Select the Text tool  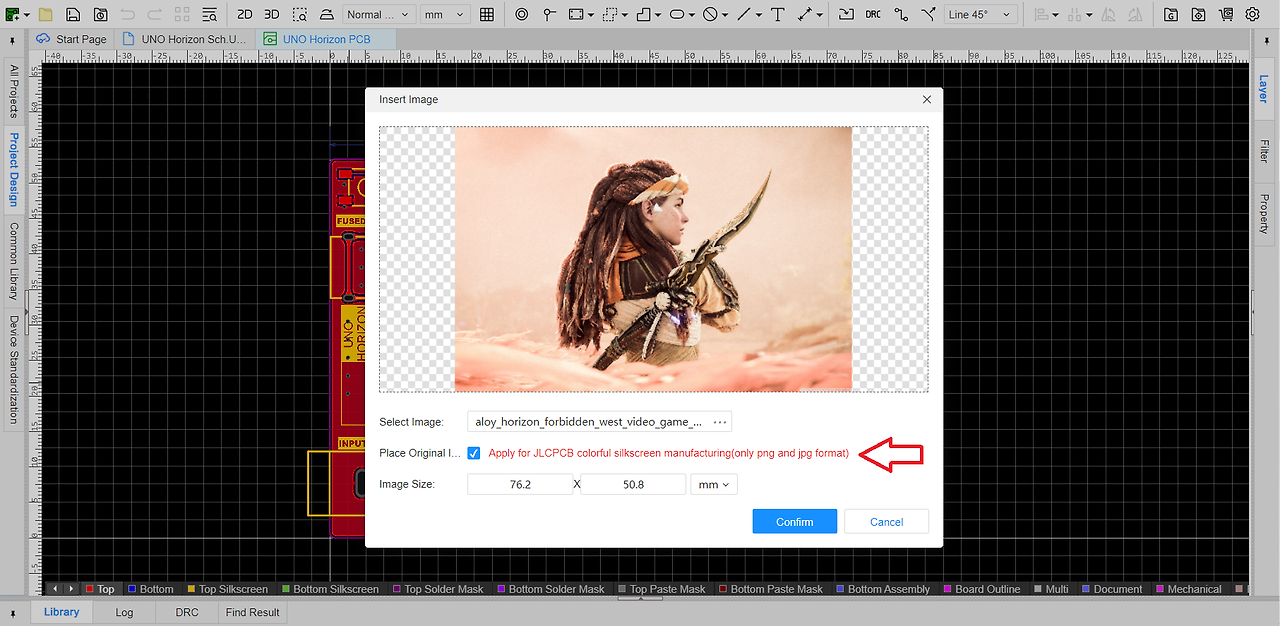[778, 15]
